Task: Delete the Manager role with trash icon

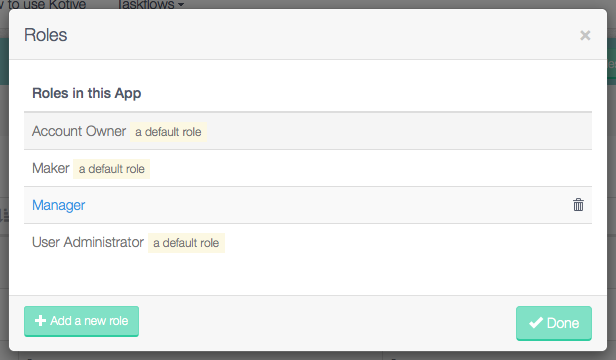Action: (x=578, y=205)
